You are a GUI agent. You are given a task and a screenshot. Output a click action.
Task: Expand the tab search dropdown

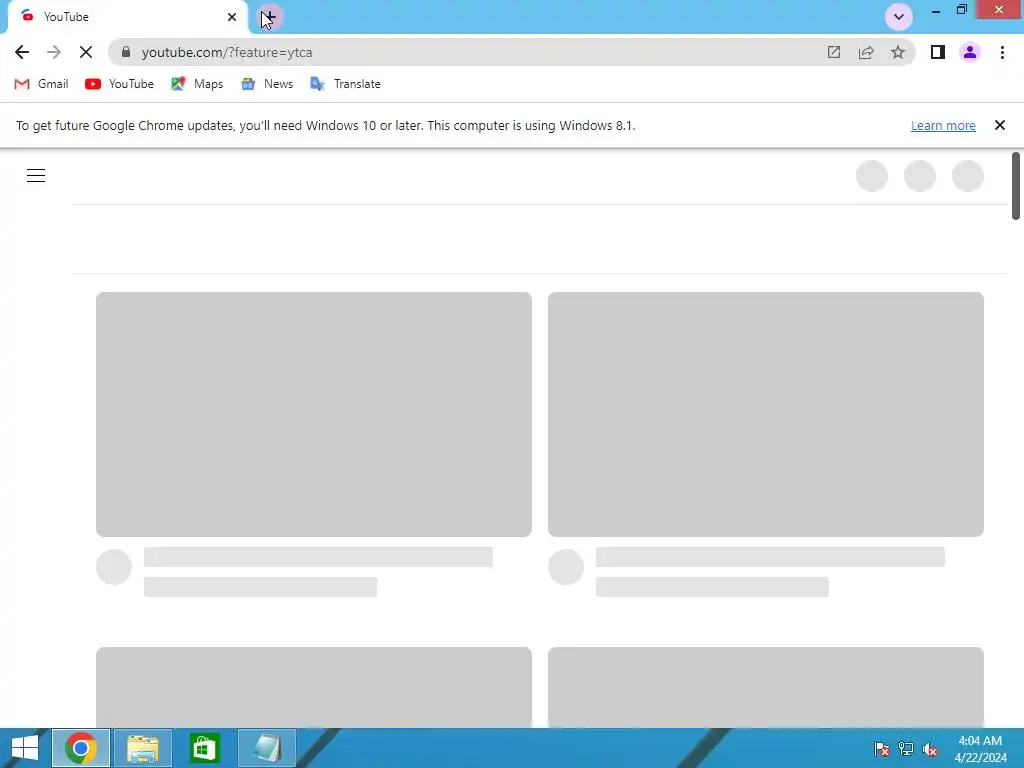point(899,17)
